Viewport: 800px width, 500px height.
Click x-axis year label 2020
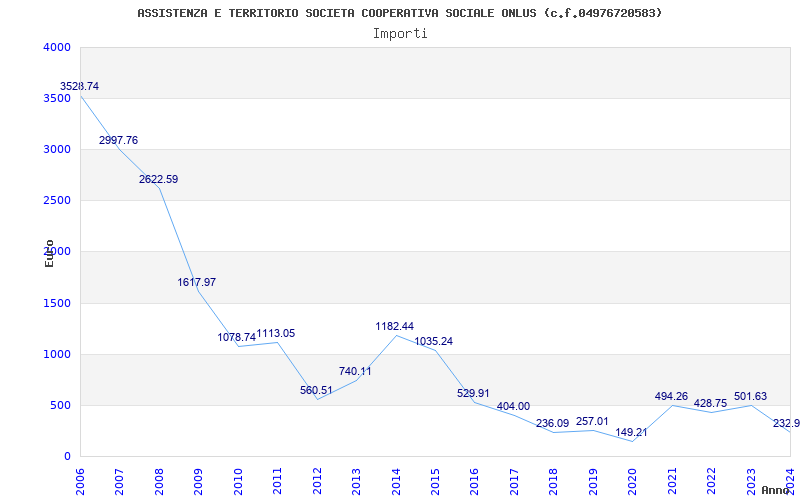coord(632,482)
